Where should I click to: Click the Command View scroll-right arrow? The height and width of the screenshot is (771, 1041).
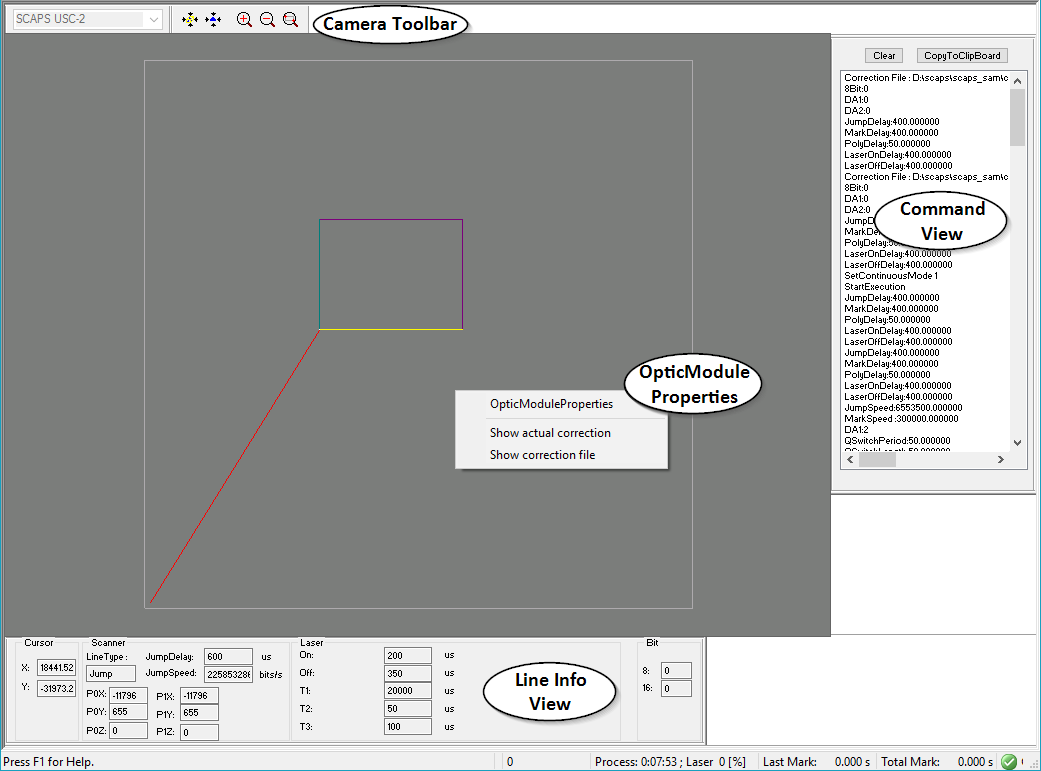pos(1001,460)
